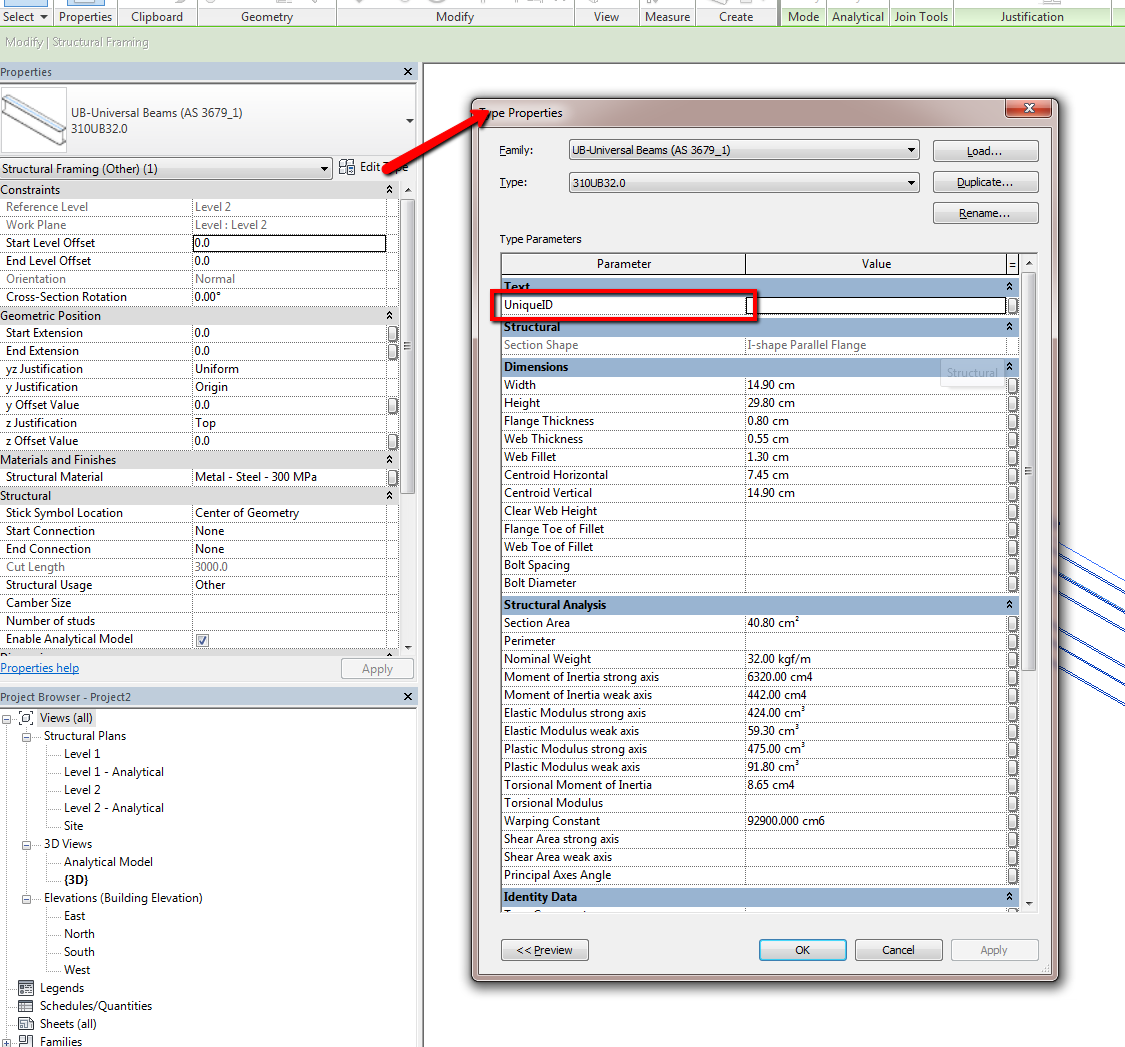Collapse the Materials and Finishes section
Image resolution: width=1125 pixels, height=1047 pixels.
tap(389, 459)
